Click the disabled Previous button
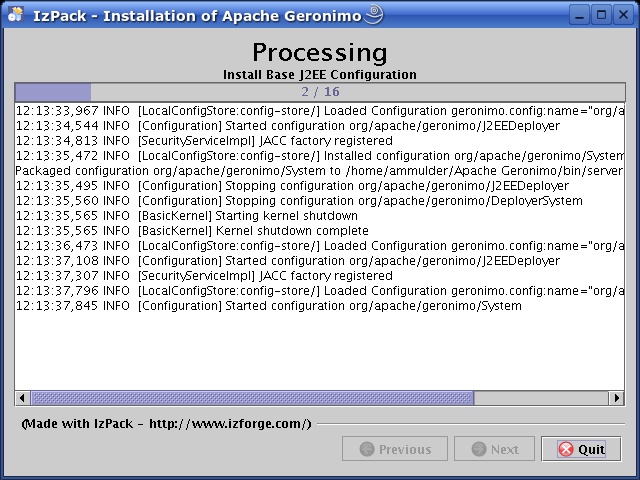Screen dimensions: 640x480 pyautogui.click(x=395, y=449)
